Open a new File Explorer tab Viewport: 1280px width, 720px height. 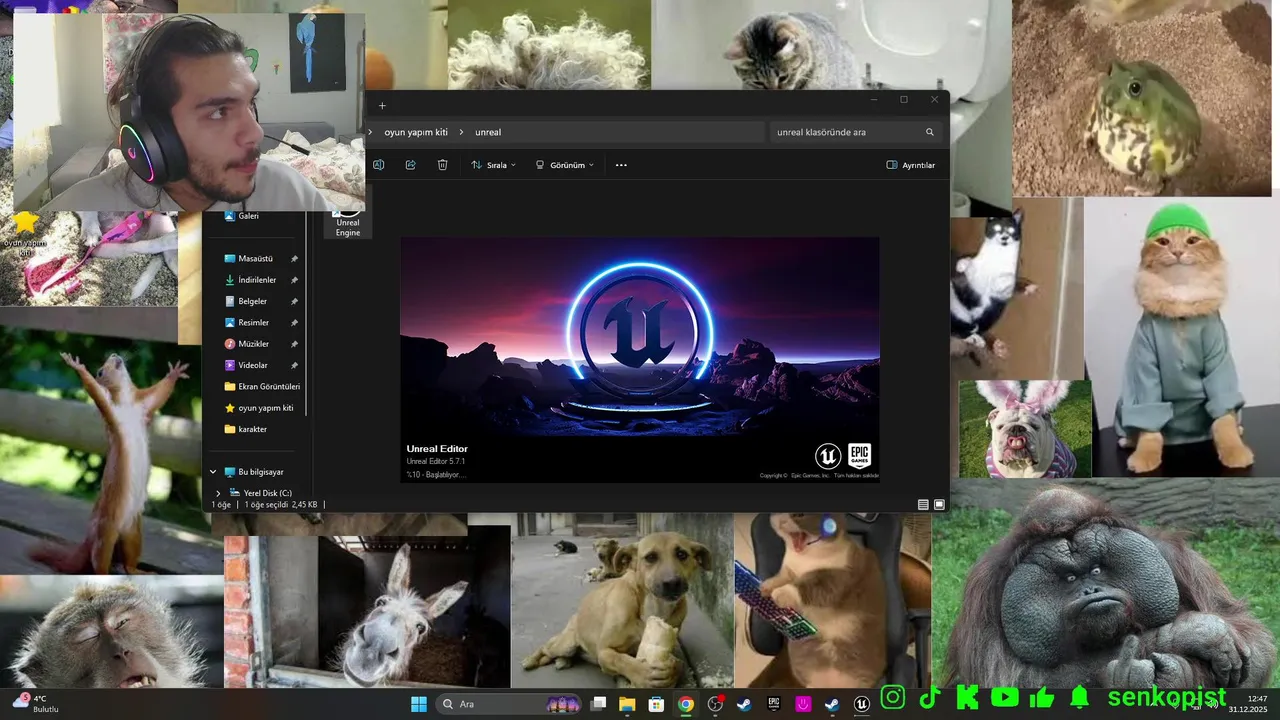coord(382,106)
